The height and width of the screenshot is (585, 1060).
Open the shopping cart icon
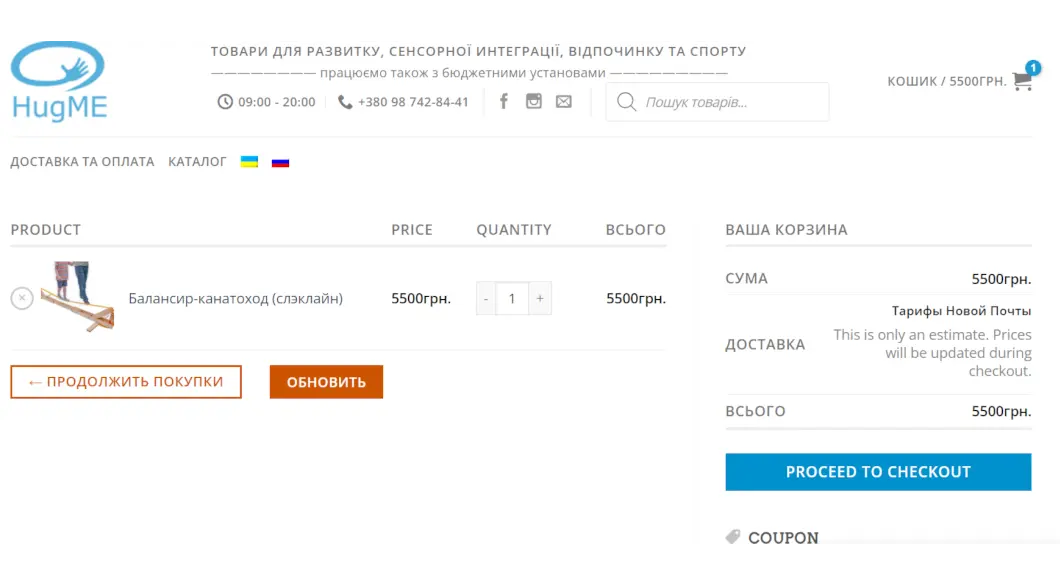(x=1022, y=81)
